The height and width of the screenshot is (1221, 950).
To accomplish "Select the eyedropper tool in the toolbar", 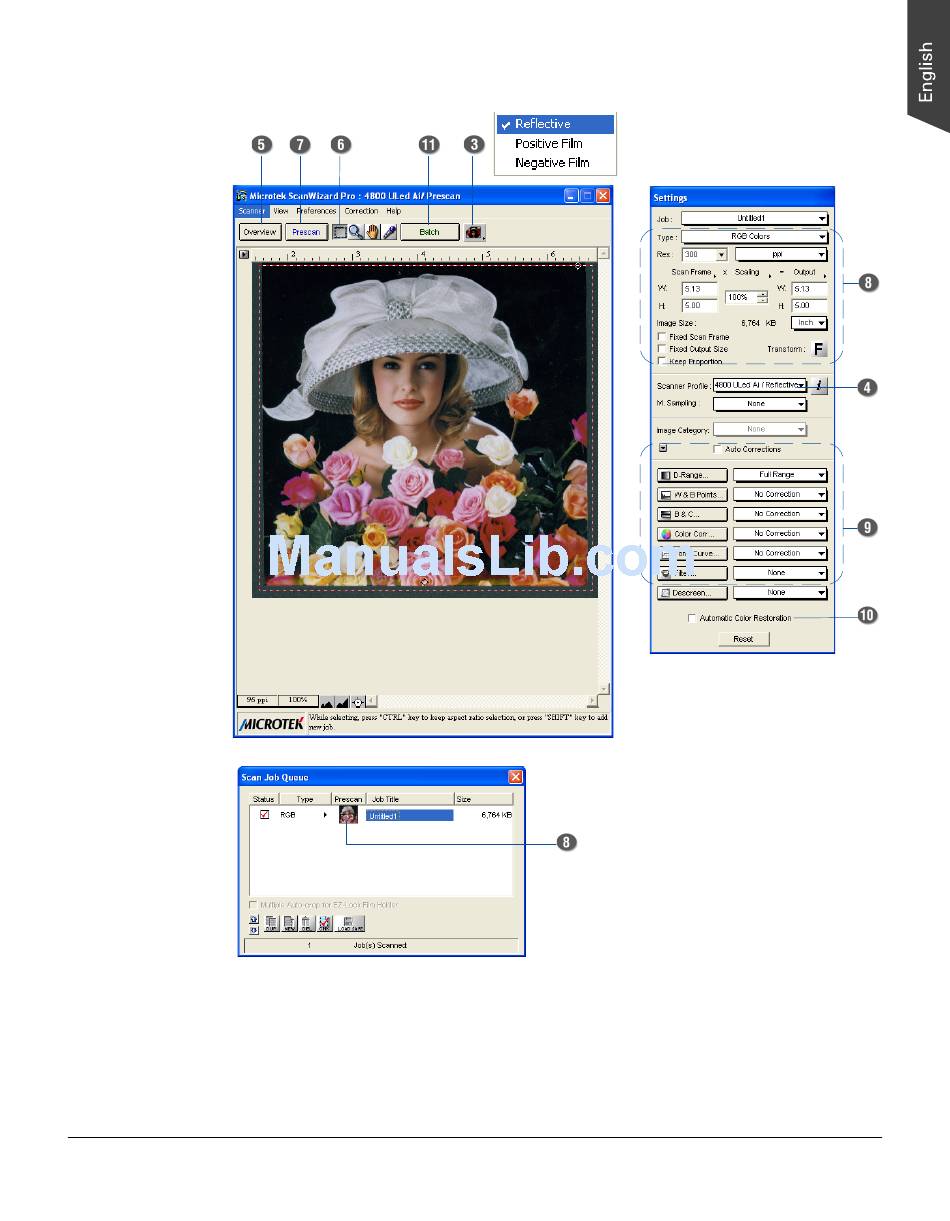I will [390, 232].
